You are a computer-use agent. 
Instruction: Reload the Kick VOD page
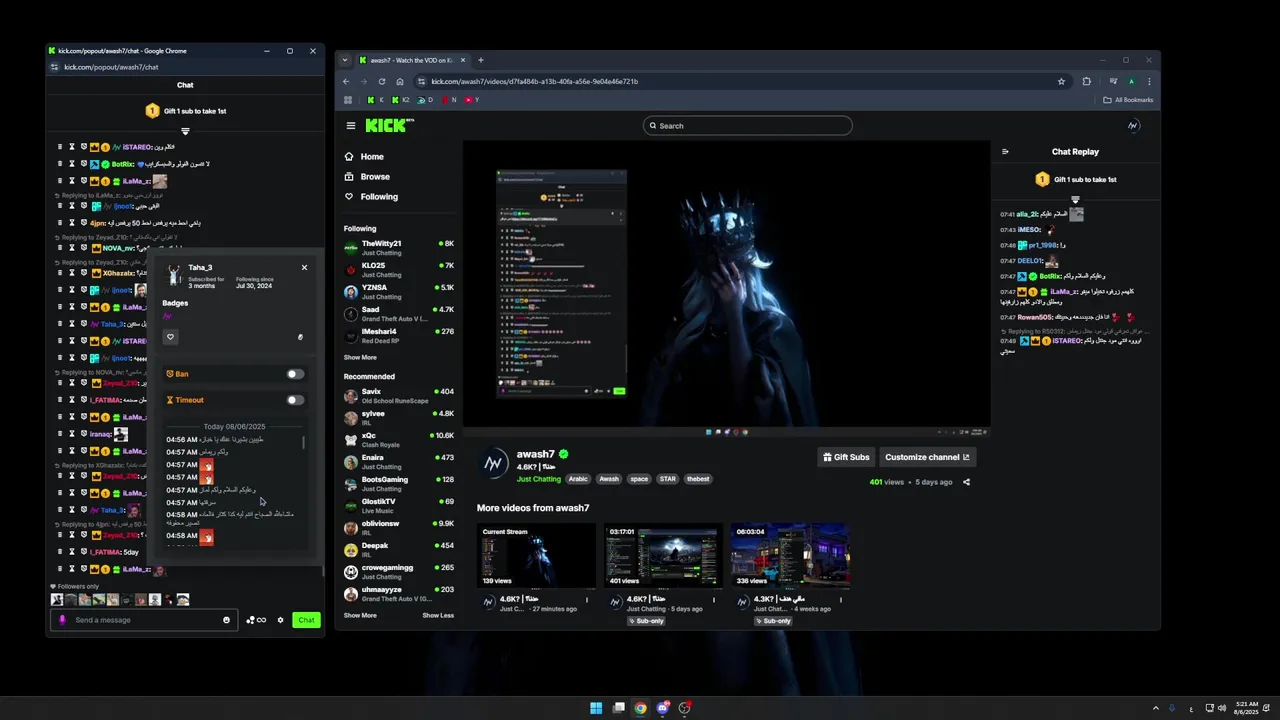[x=381, y=81]
